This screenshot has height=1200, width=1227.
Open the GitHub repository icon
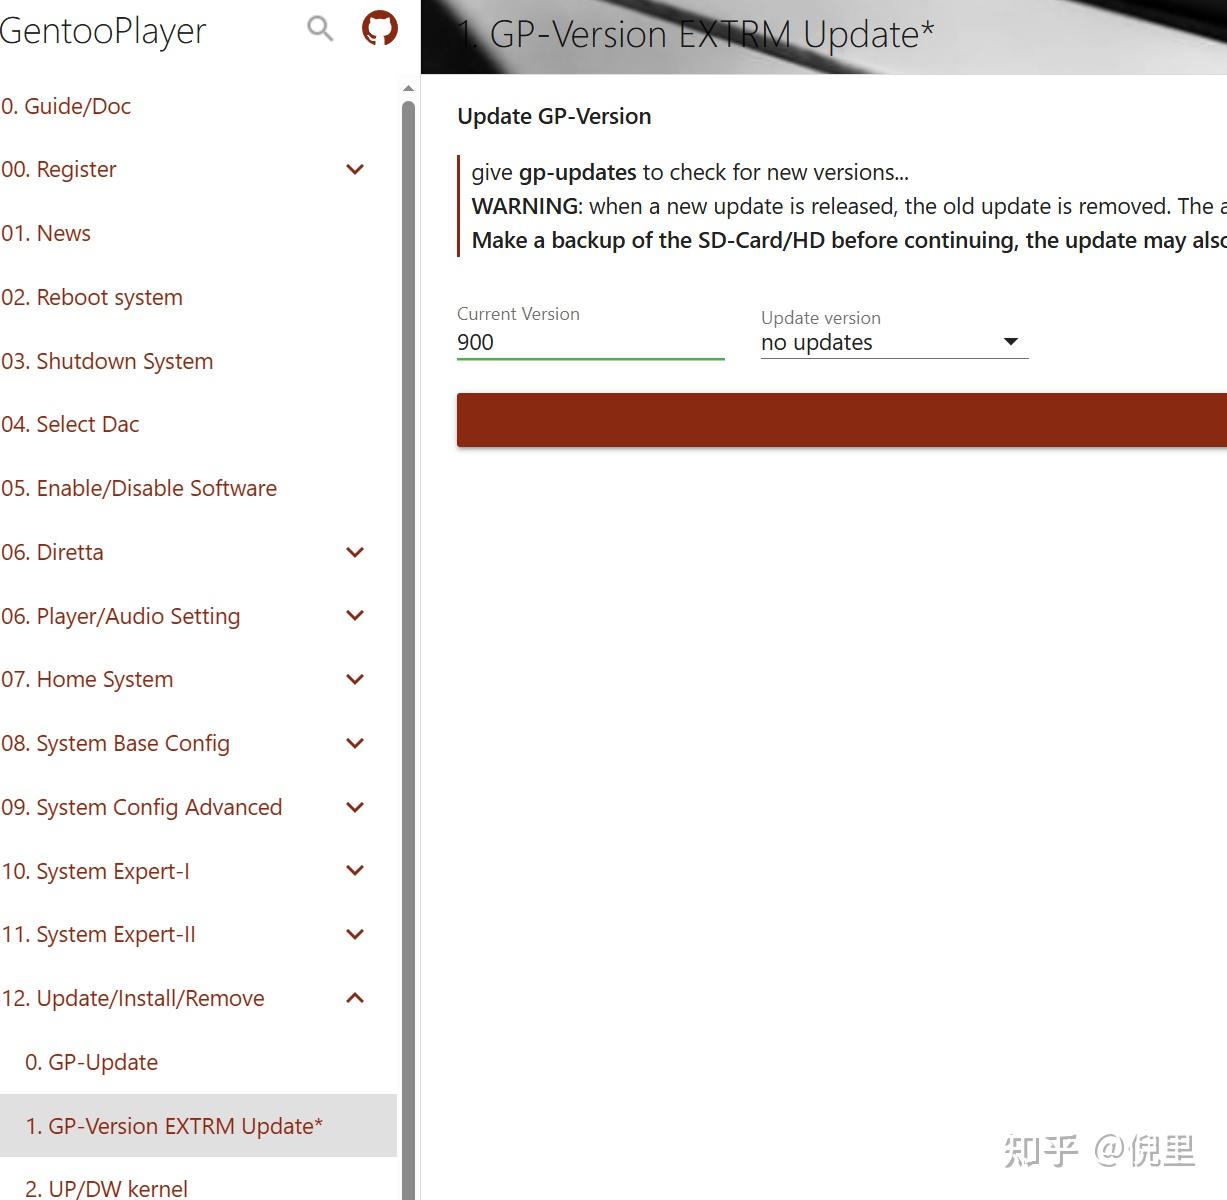380,28
